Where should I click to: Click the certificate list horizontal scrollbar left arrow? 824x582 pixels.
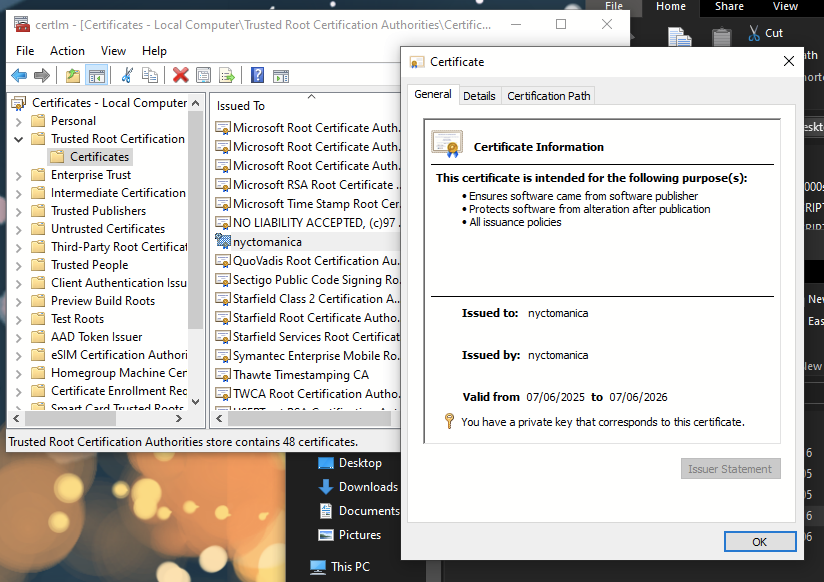220,418
